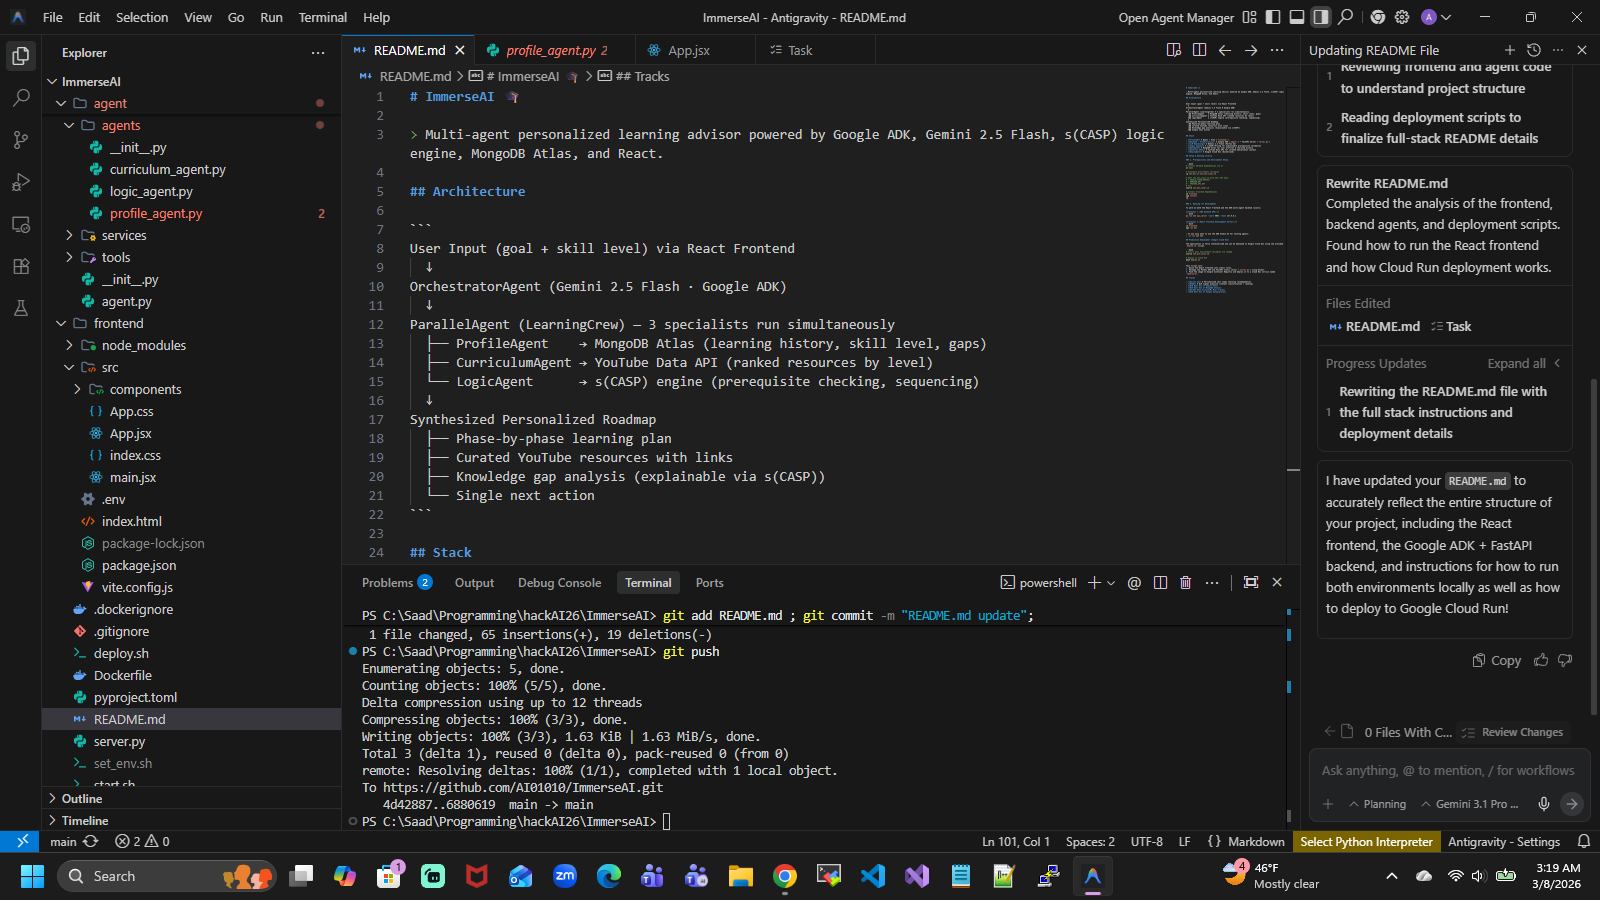Viewport: 1600px width, 900px height.
Task: Expand the services folder
Action: [x=69, y=236]
